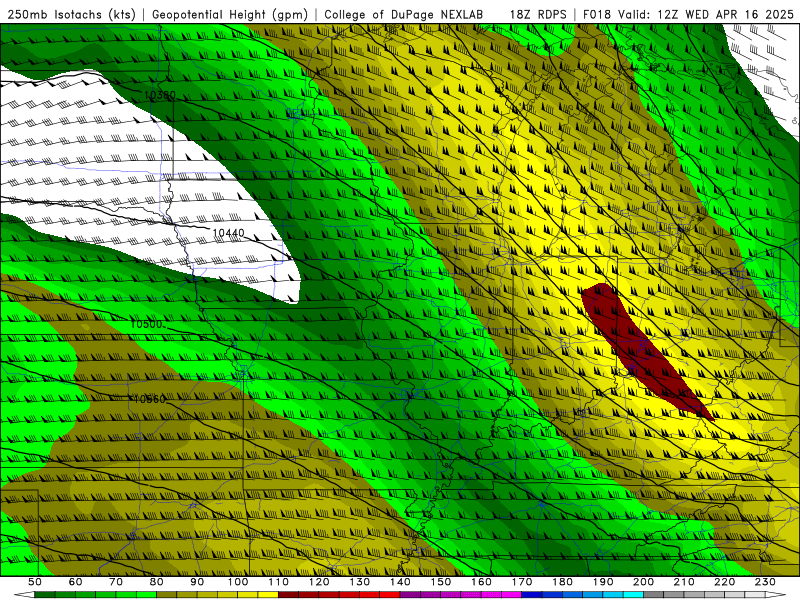Click the 'College of DuPage NEXLAB' text
Image resolution: width=800 pixels, height=600 pixels.
(x=404, y=15)
